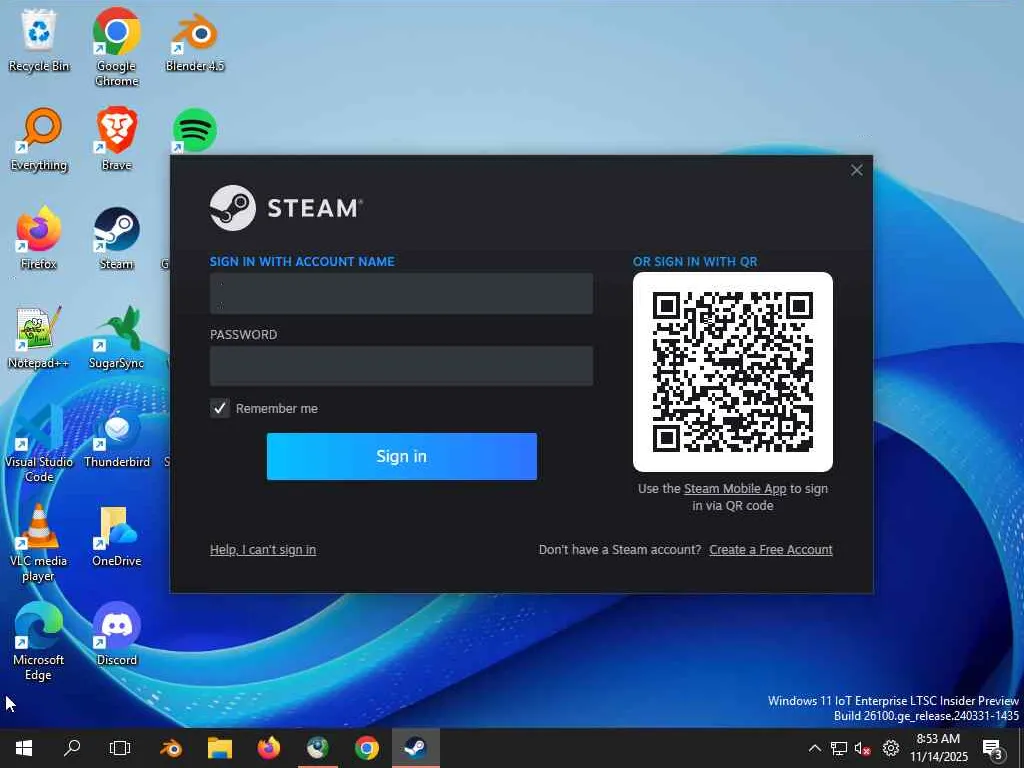Expand the hidden system tray icons chevron
The height and width of the screenshot is (768, 1024).
pyautogui.click(x=814, y=748)
